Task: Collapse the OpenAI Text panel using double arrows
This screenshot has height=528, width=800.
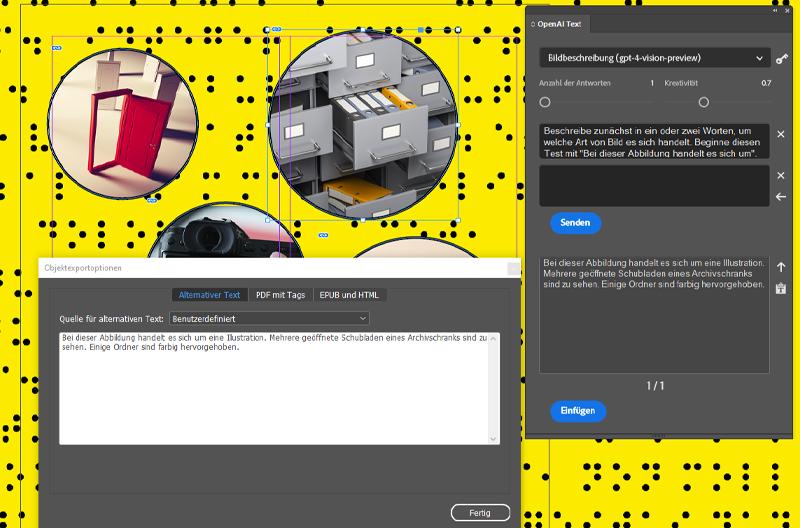Action: click(775, 10)
